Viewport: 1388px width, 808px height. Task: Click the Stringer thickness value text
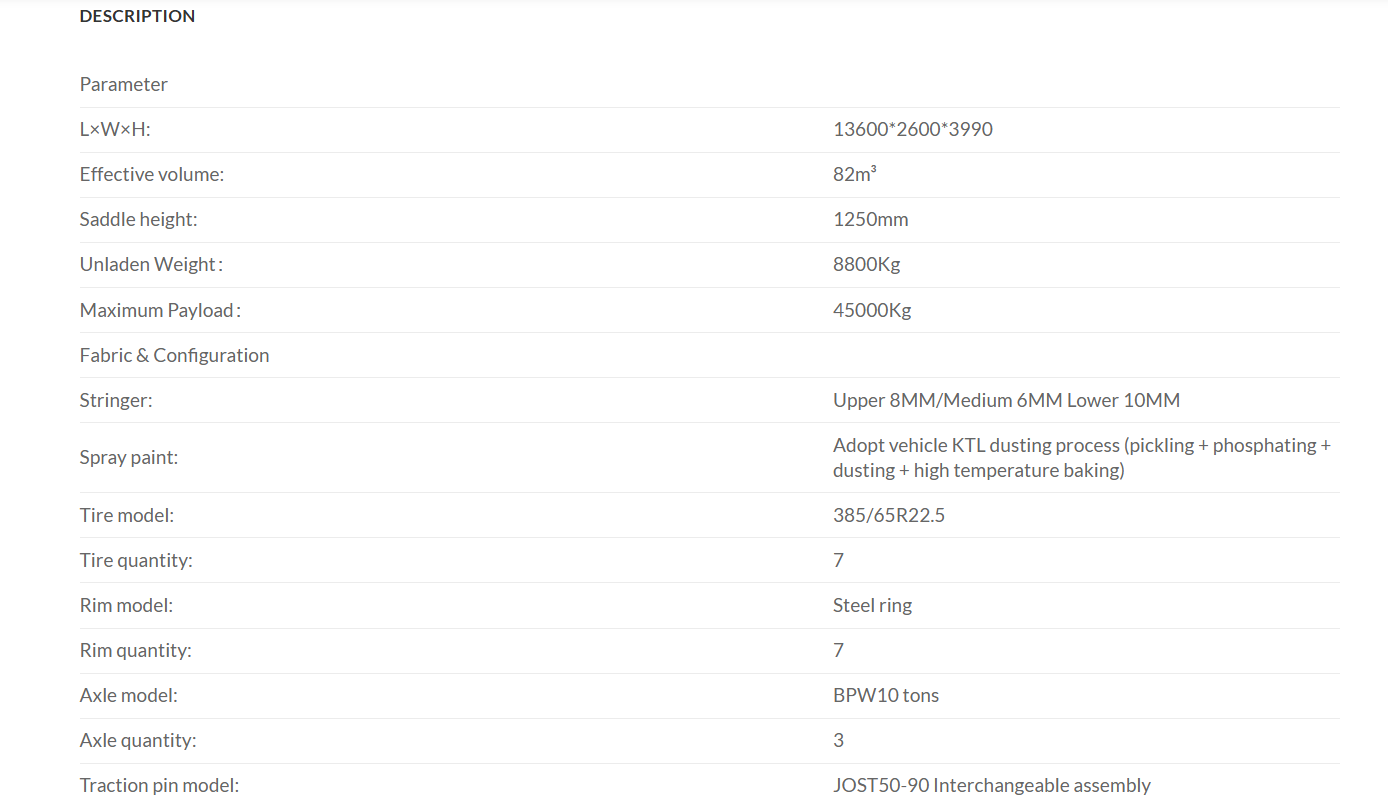click(1006, 400)
